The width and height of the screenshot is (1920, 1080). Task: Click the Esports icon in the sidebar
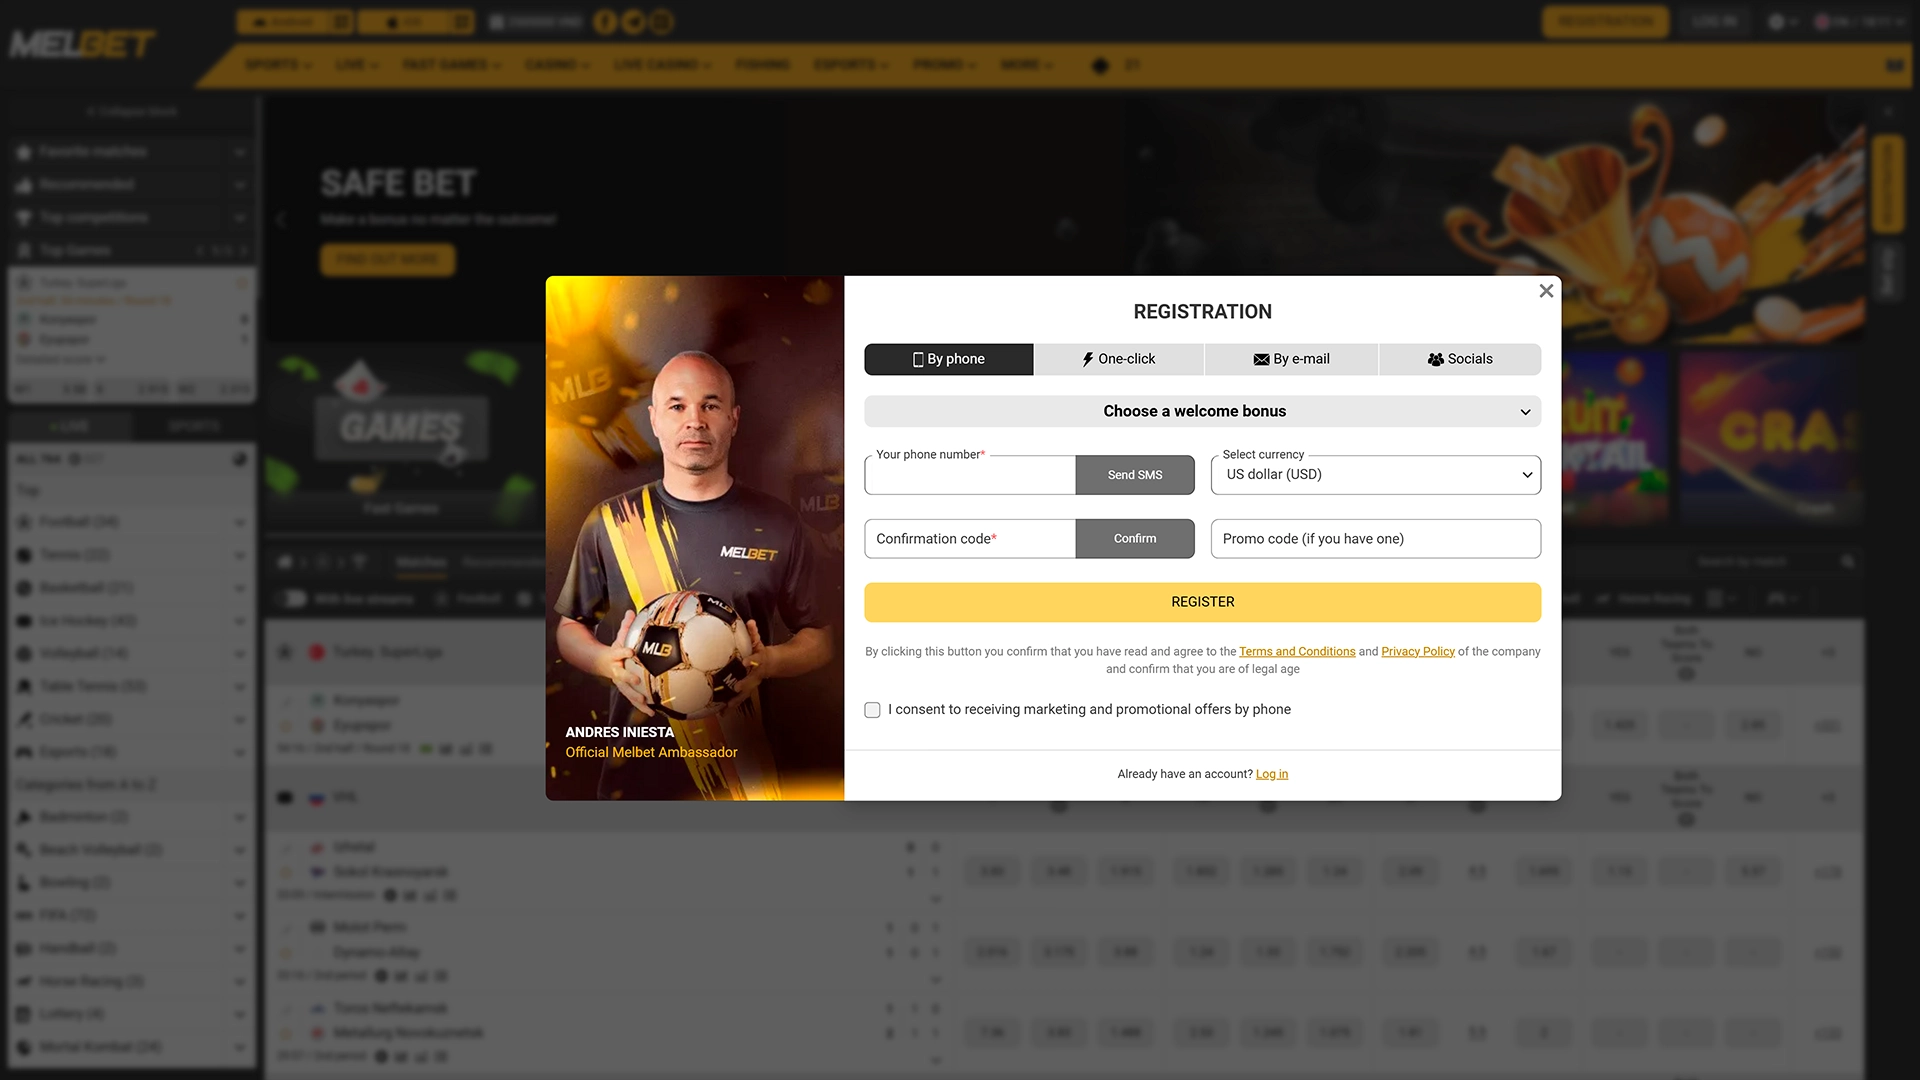[x=22, y=751]
